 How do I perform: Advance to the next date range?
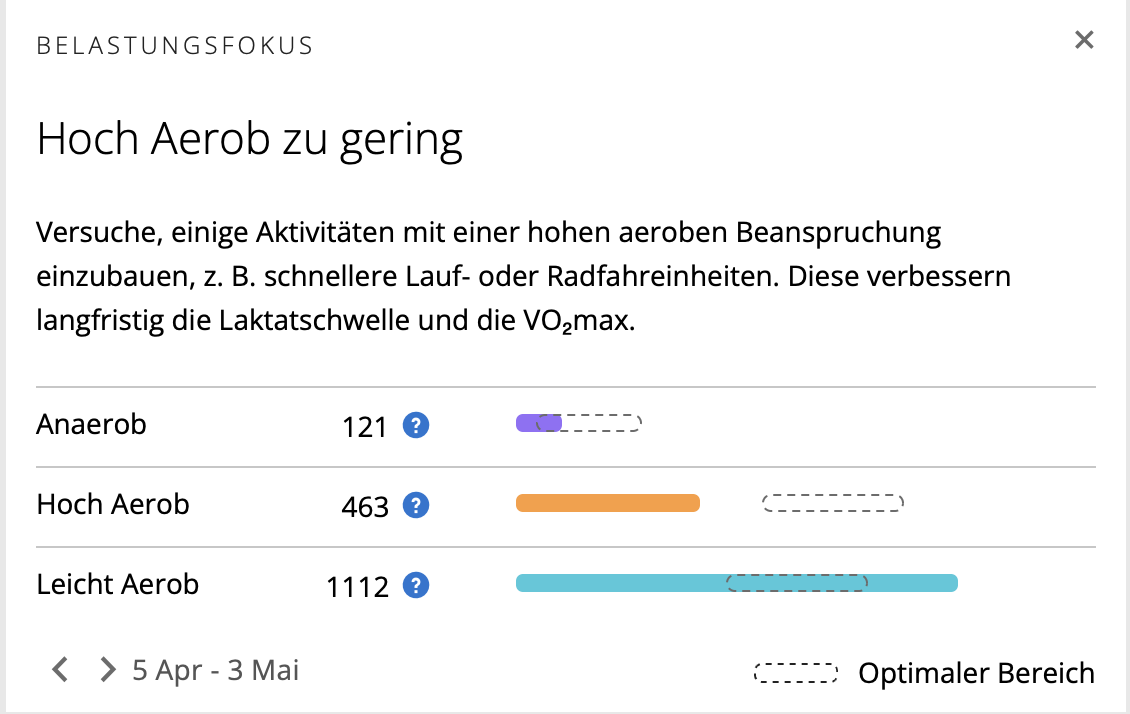[108, 669]
